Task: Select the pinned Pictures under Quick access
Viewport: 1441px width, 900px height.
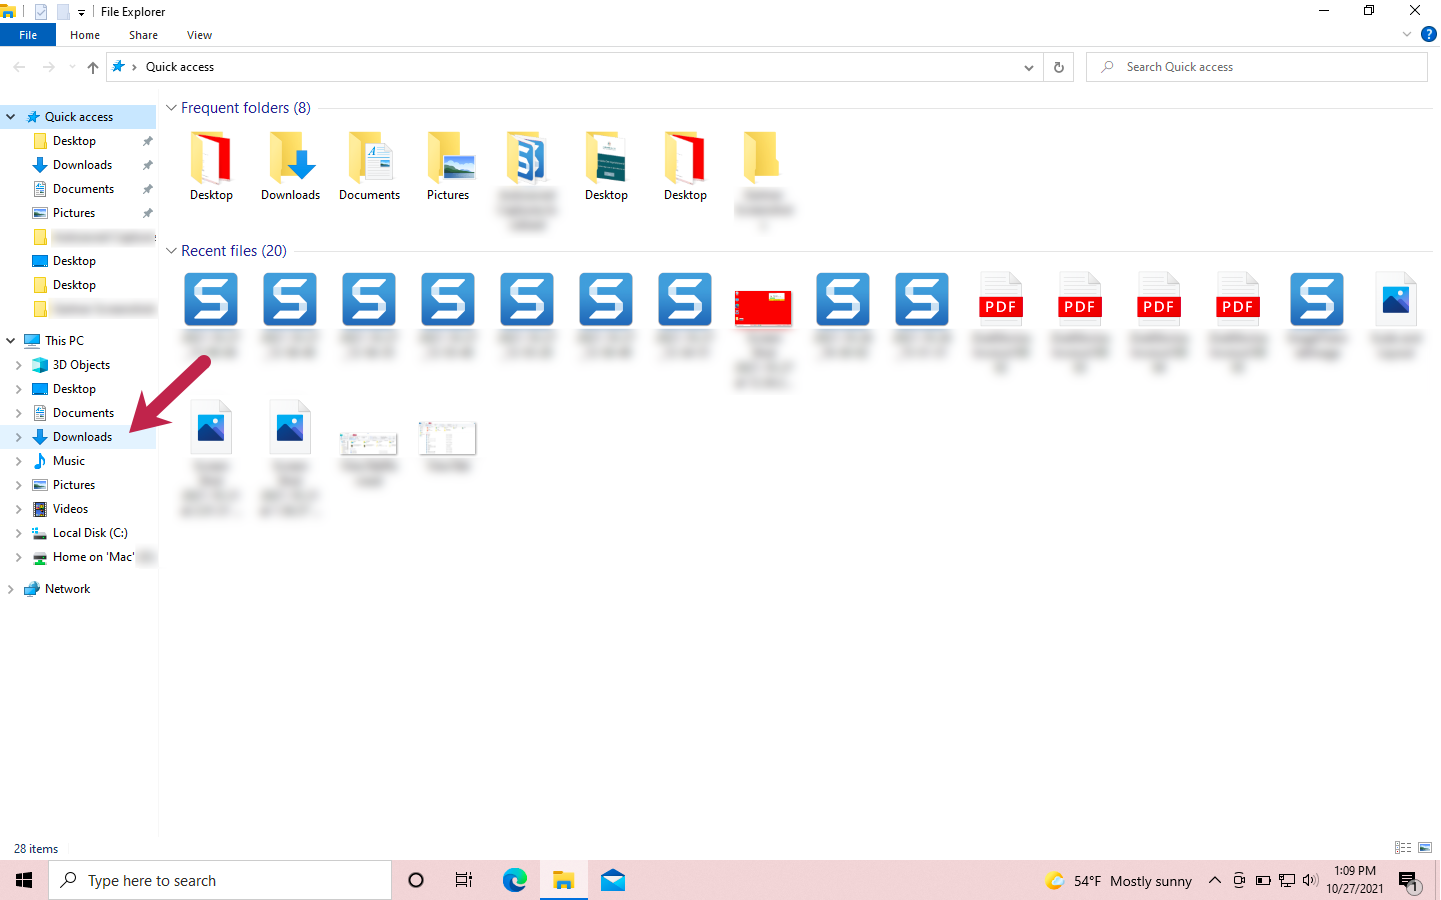Action: coord(74,213)
